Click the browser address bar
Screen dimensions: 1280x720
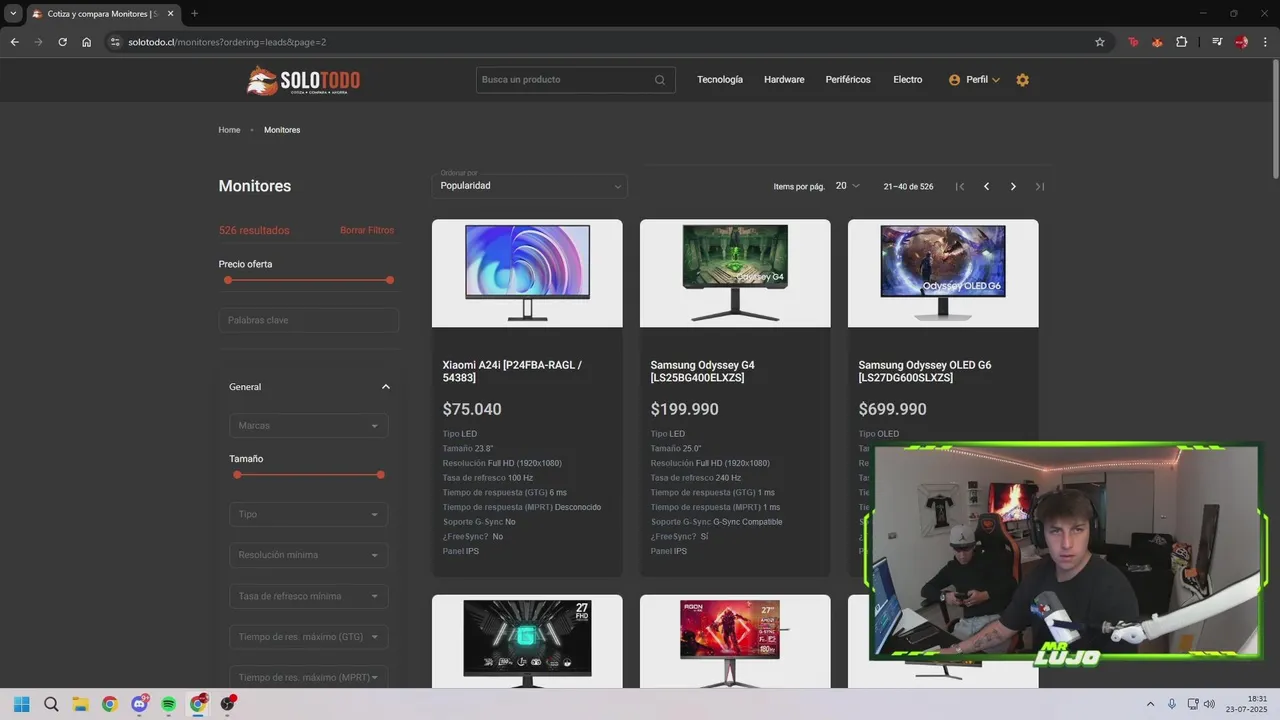[600, 42]
